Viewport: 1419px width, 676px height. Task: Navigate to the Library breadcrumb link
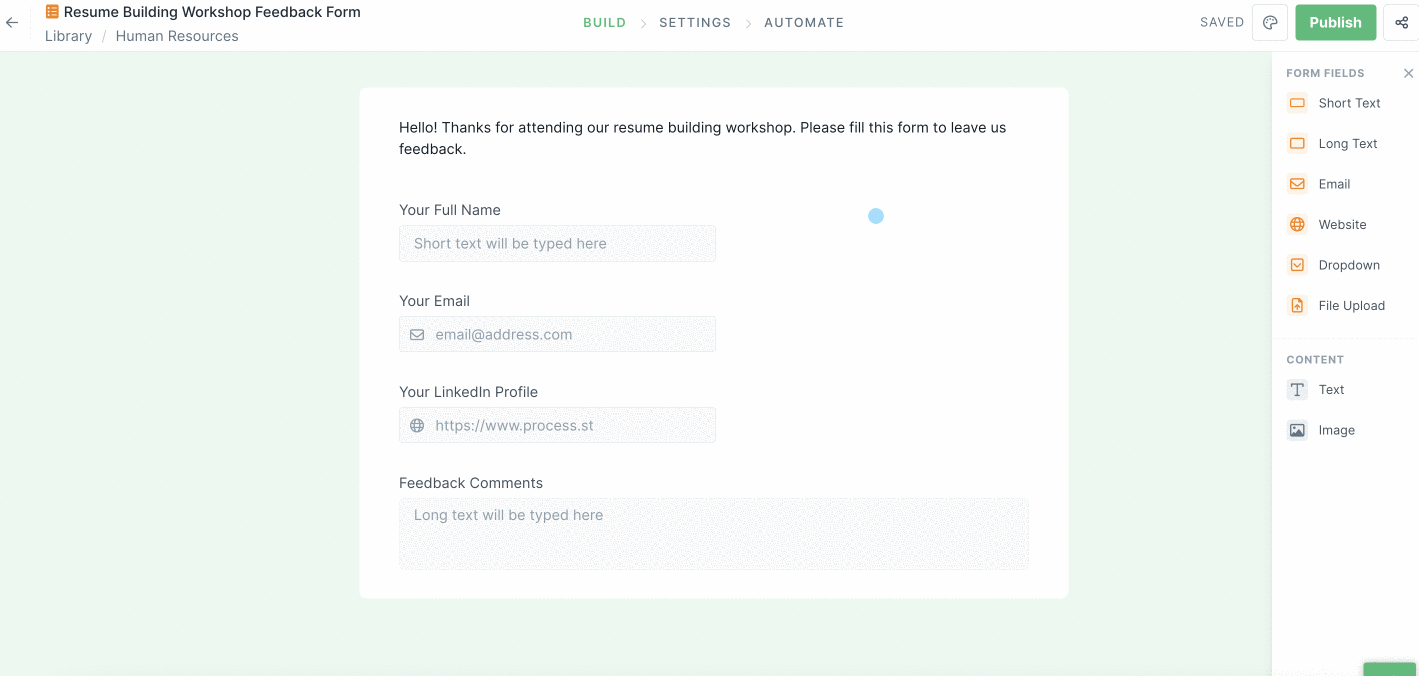click(x=68, y=36)
